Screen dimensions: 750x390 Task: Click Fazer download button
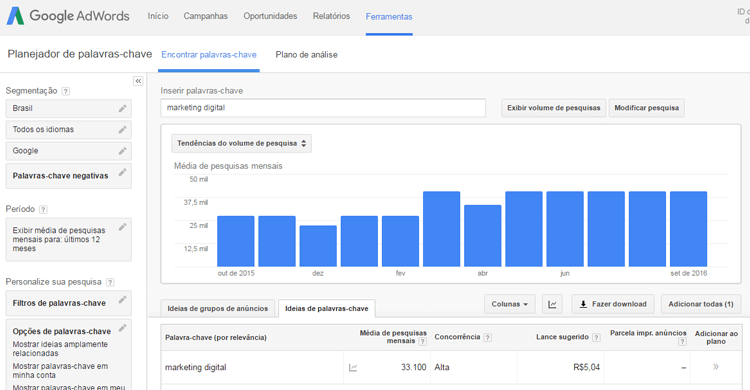point(613,304)
